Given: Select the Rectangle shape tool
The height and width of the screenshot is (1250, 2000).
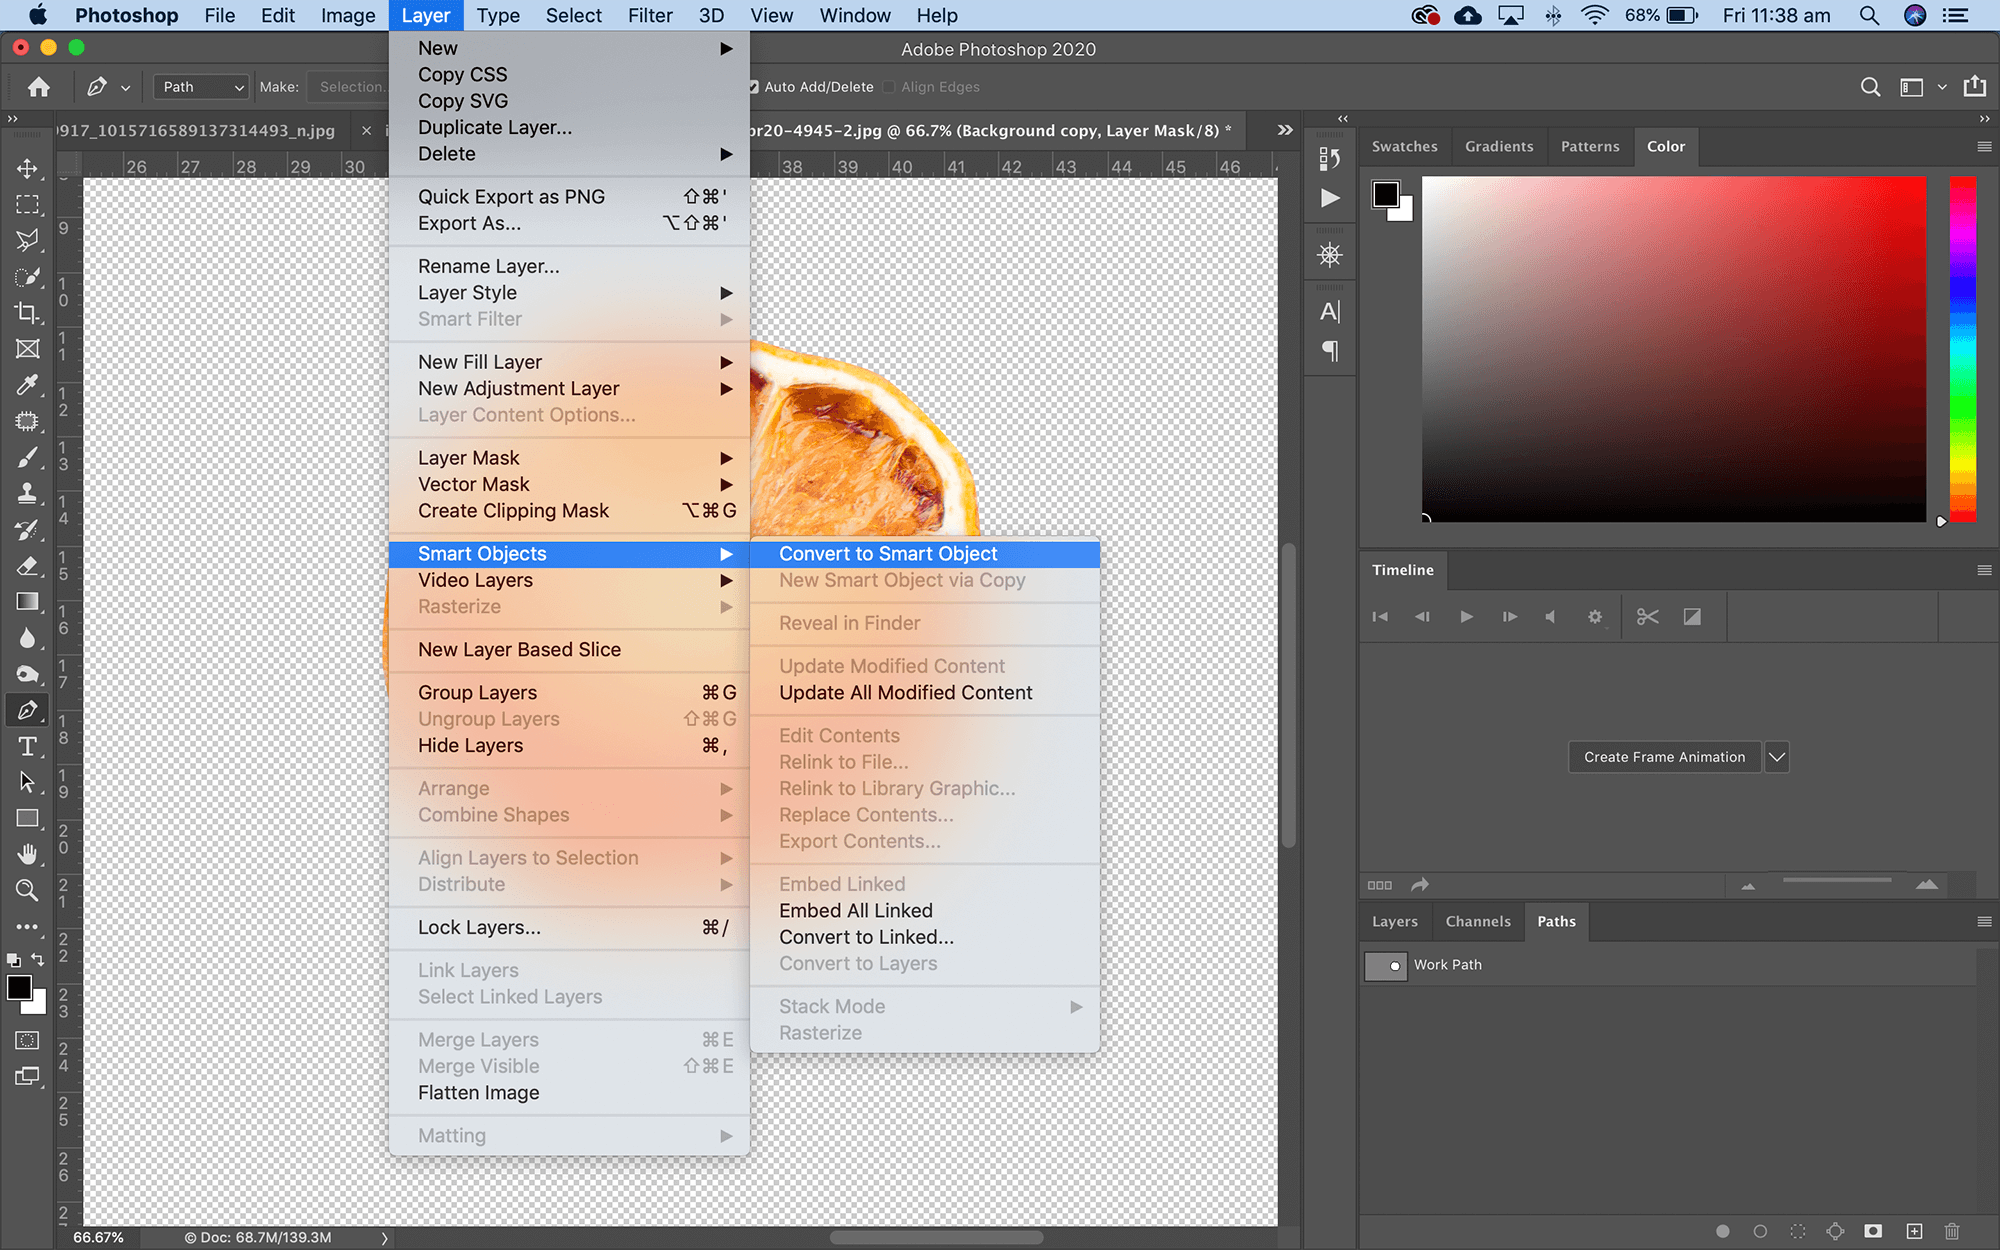Looking at the screenshot, I should point(27,818).
